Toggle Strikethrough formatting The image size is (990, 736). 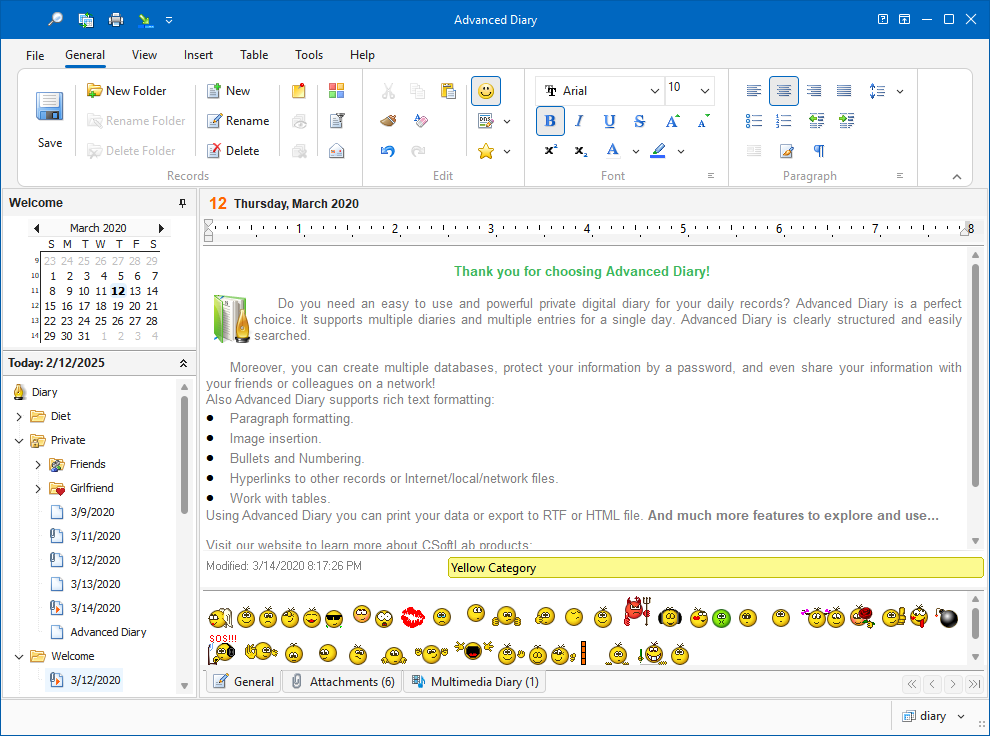pos(640,121)
